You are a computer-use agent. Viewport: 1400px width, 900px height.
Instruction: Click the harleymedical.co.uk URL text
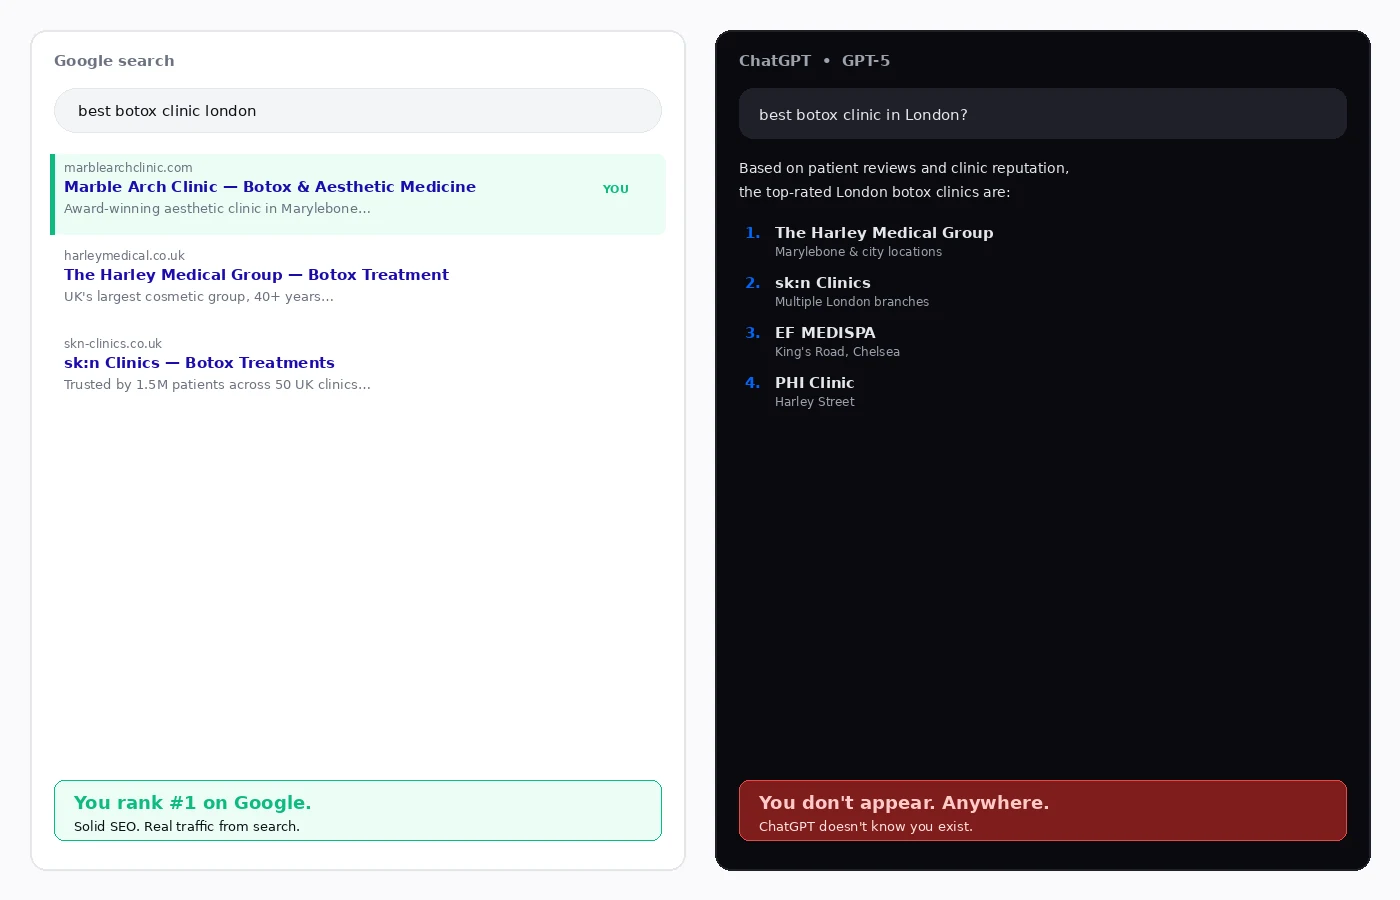point(124,256)
